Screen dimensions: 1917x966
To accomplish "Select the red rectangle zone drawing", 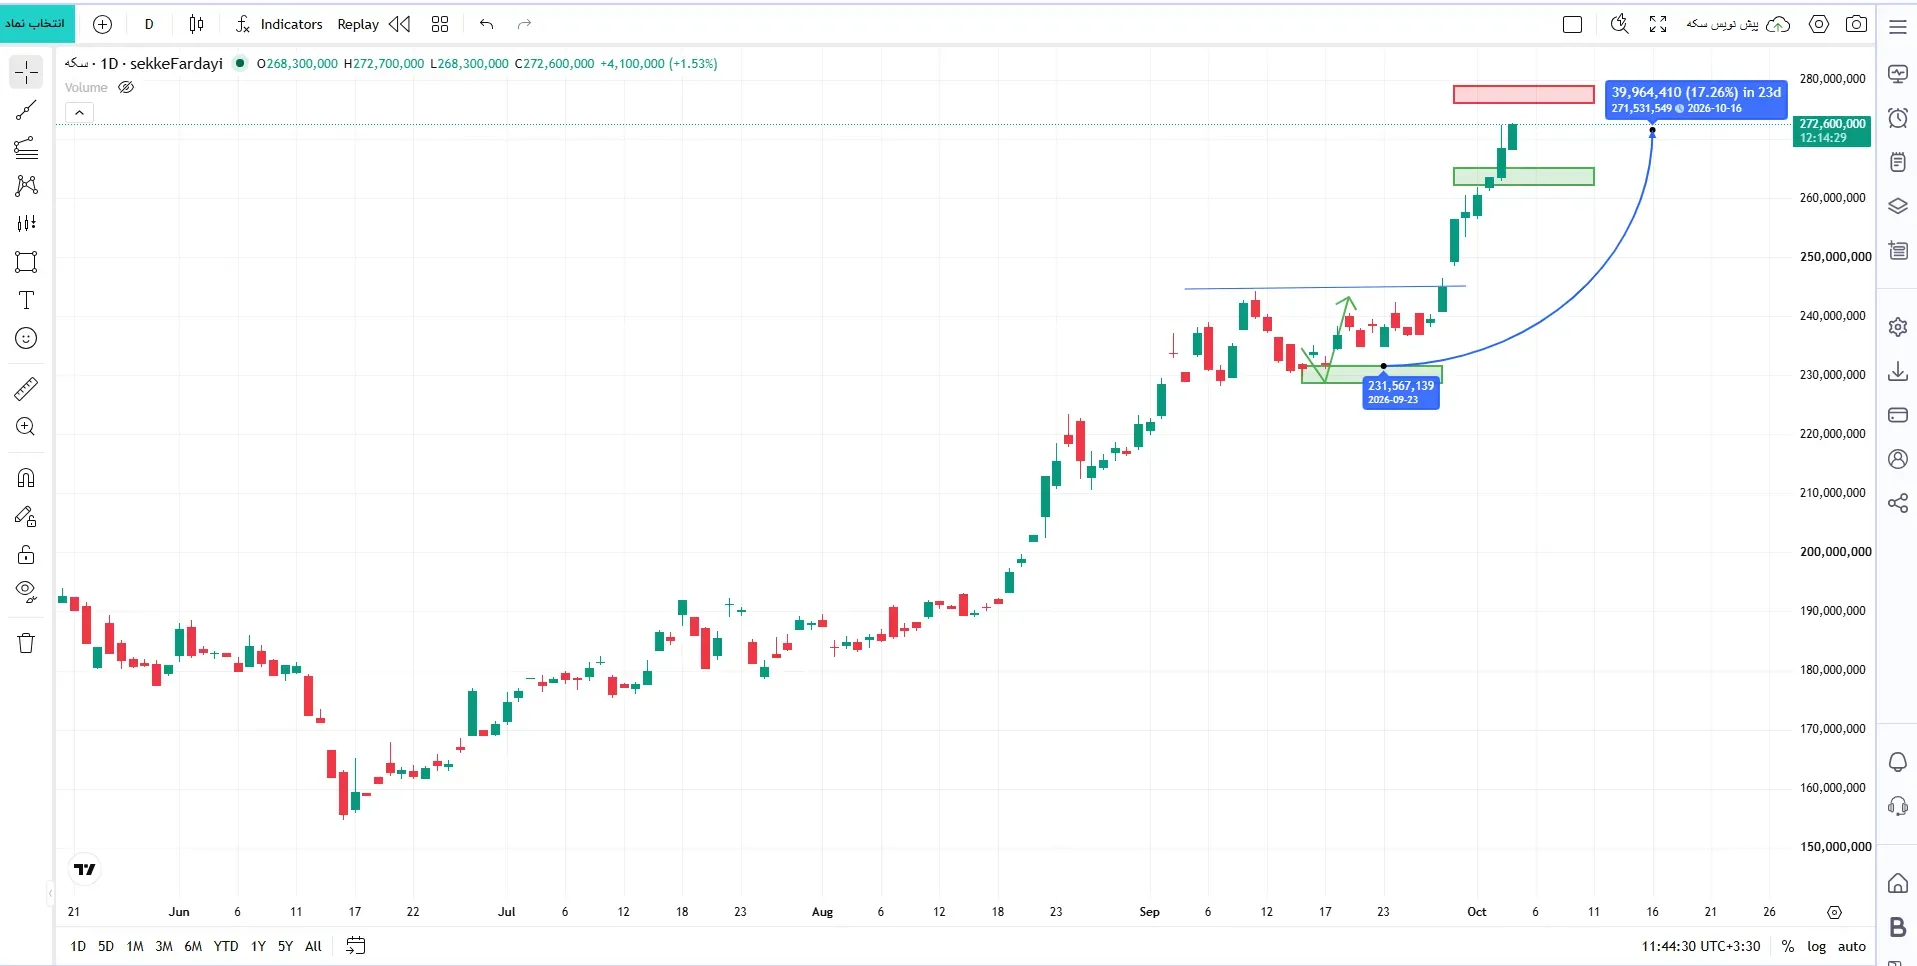I will pos(1523,94).
